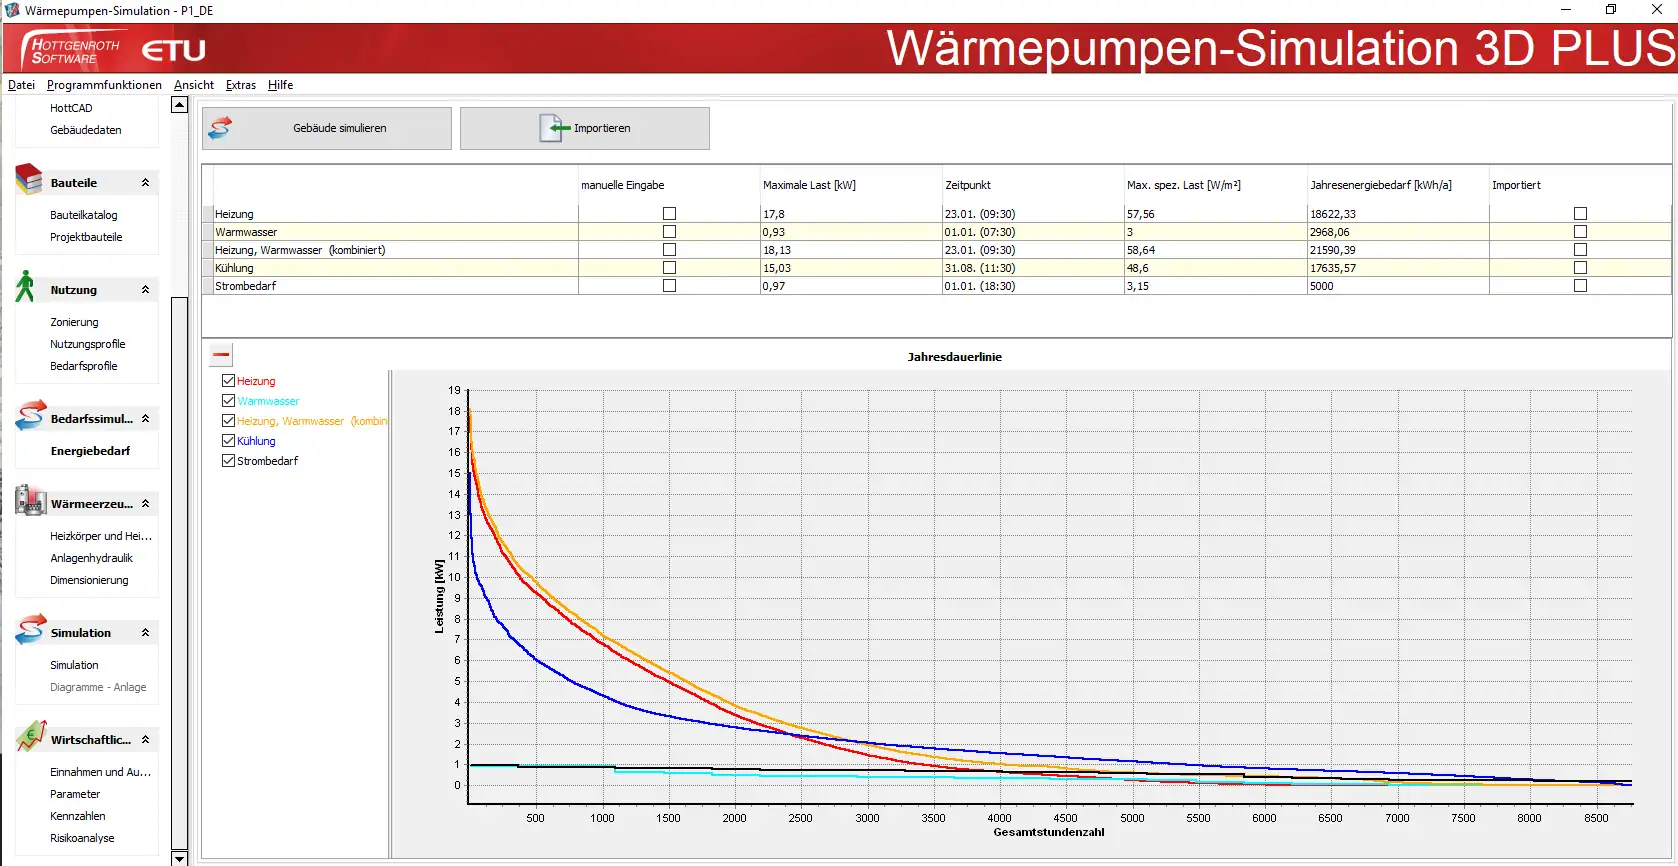The width and height of the screenshot is (1678, 866).
Task: Collapse the Wirtschaftlichkeit section chevron
Action: click(x=145, y=740)
